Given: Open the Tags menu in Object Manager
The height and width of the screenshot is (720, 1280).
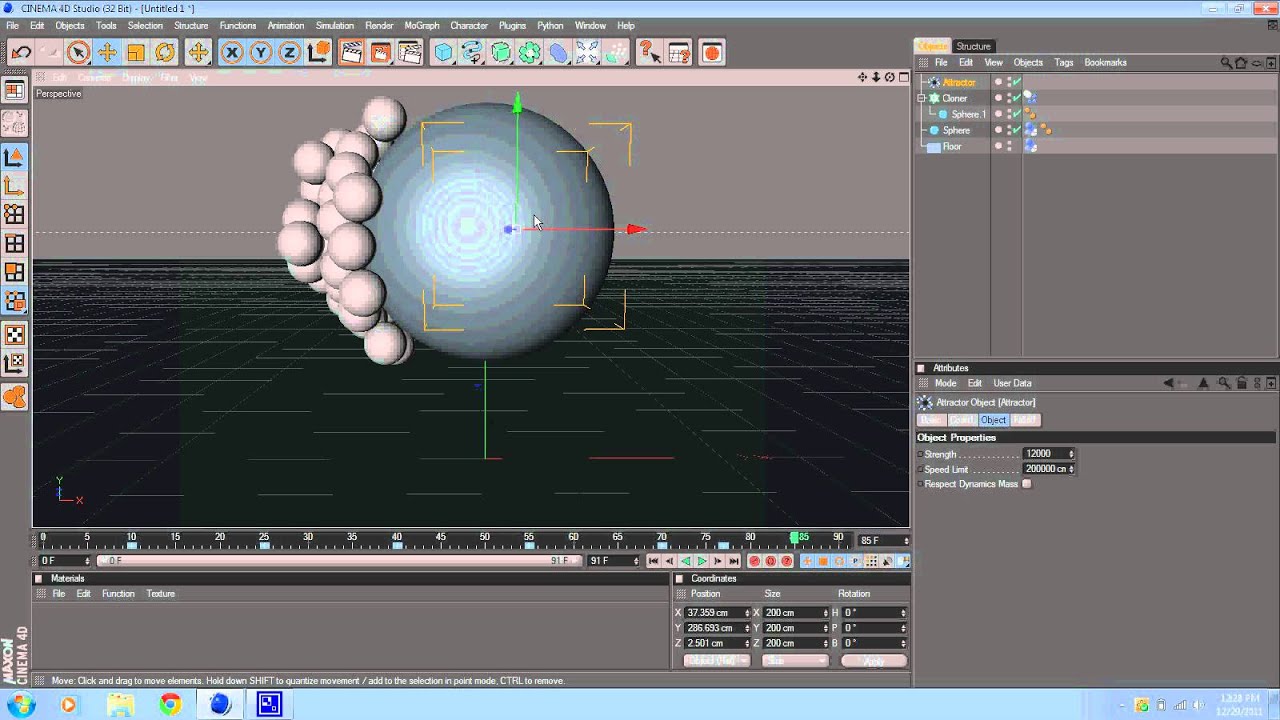Looking at the screenshot, I should 1063,62.
